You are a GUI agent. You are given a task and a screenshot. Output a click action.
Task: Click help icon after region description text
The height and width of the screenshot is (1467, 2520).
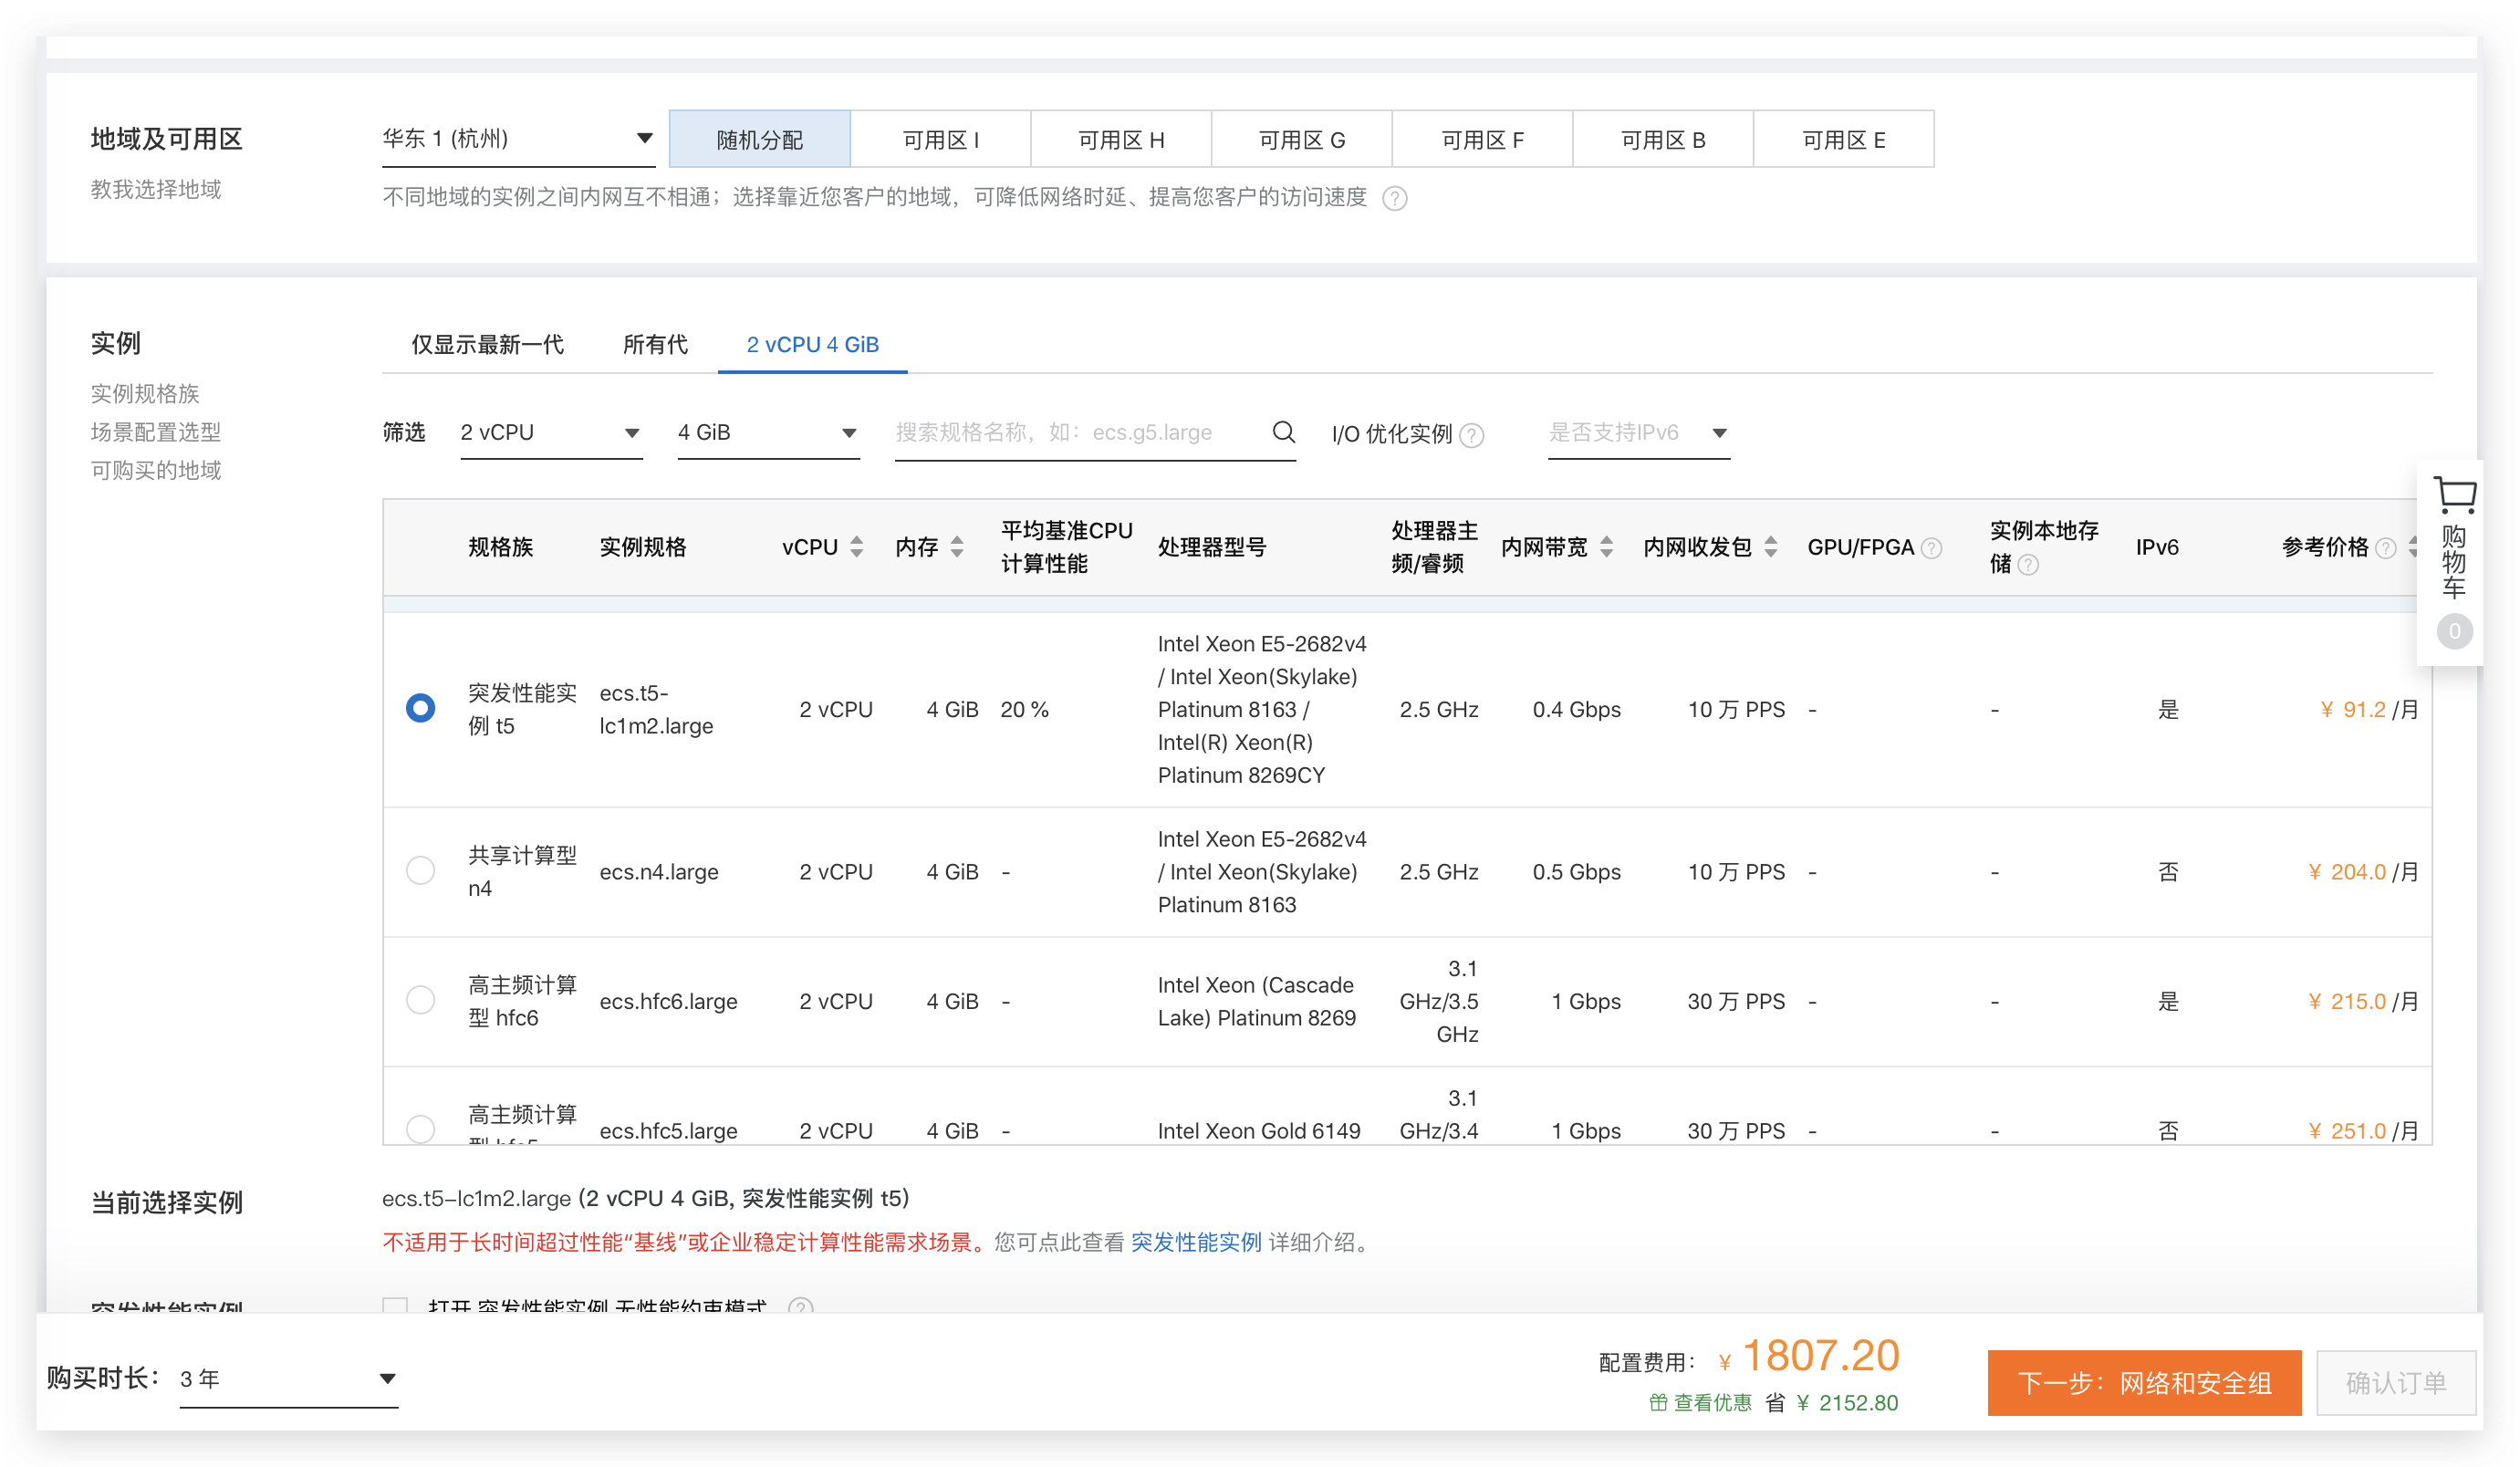point(1394,199)
